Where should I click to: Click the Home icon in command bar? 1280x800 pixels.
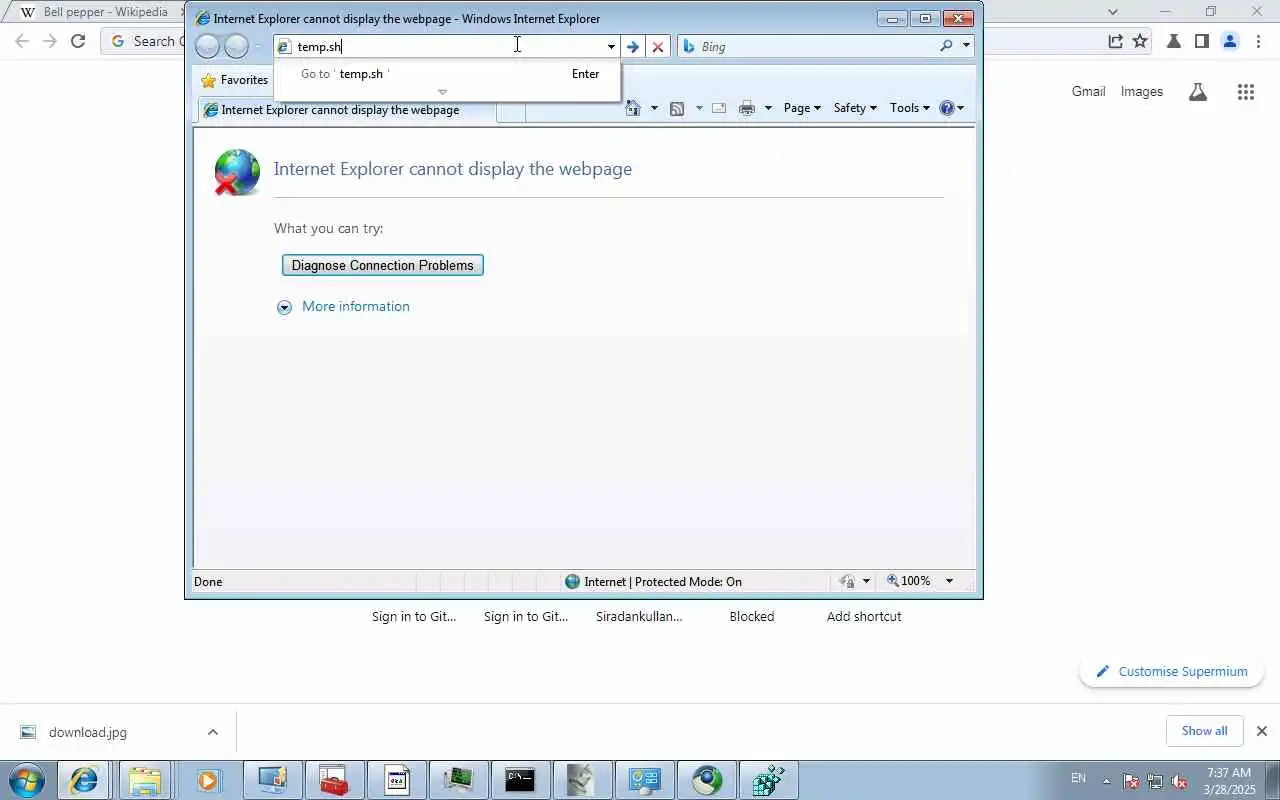point(632,108)
